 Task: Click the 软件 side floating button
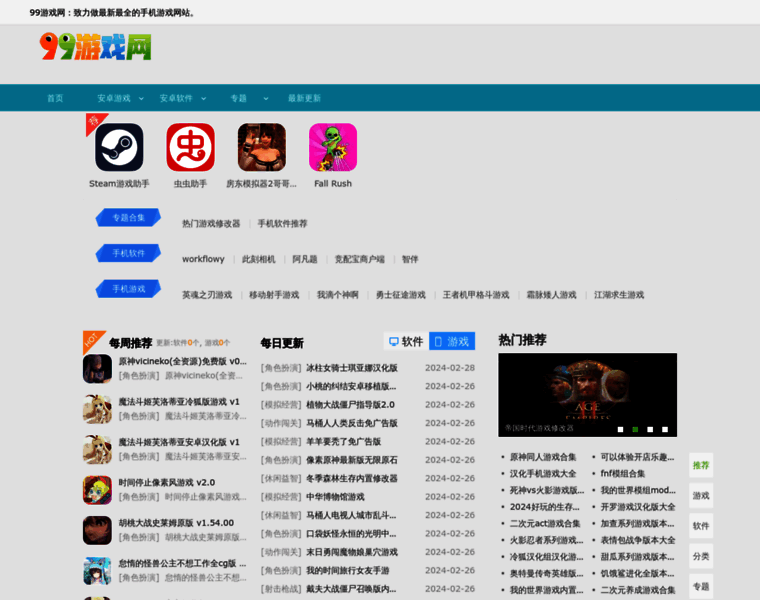click(701, 526)
